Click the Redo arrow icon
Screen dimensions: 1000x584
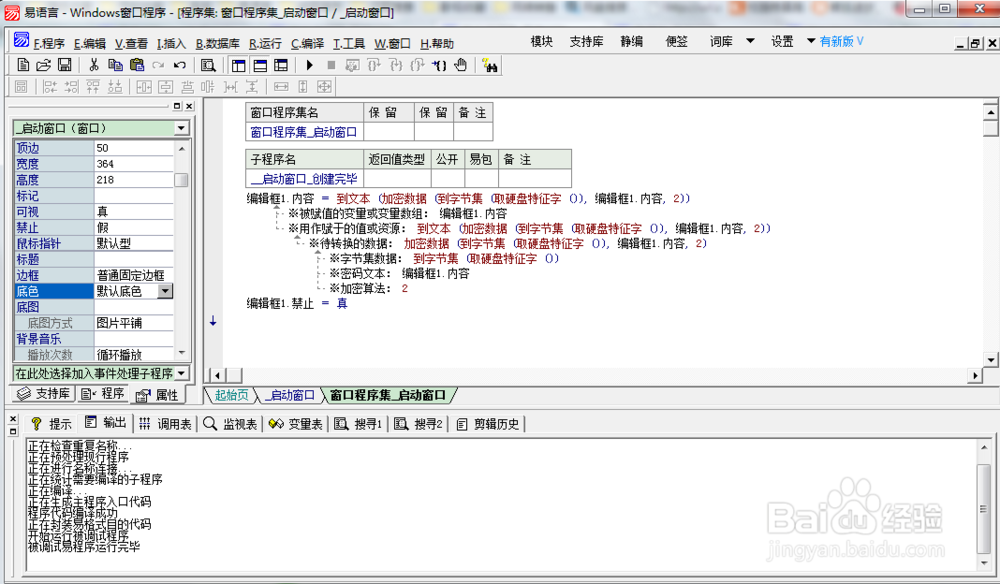coord(158,65)
